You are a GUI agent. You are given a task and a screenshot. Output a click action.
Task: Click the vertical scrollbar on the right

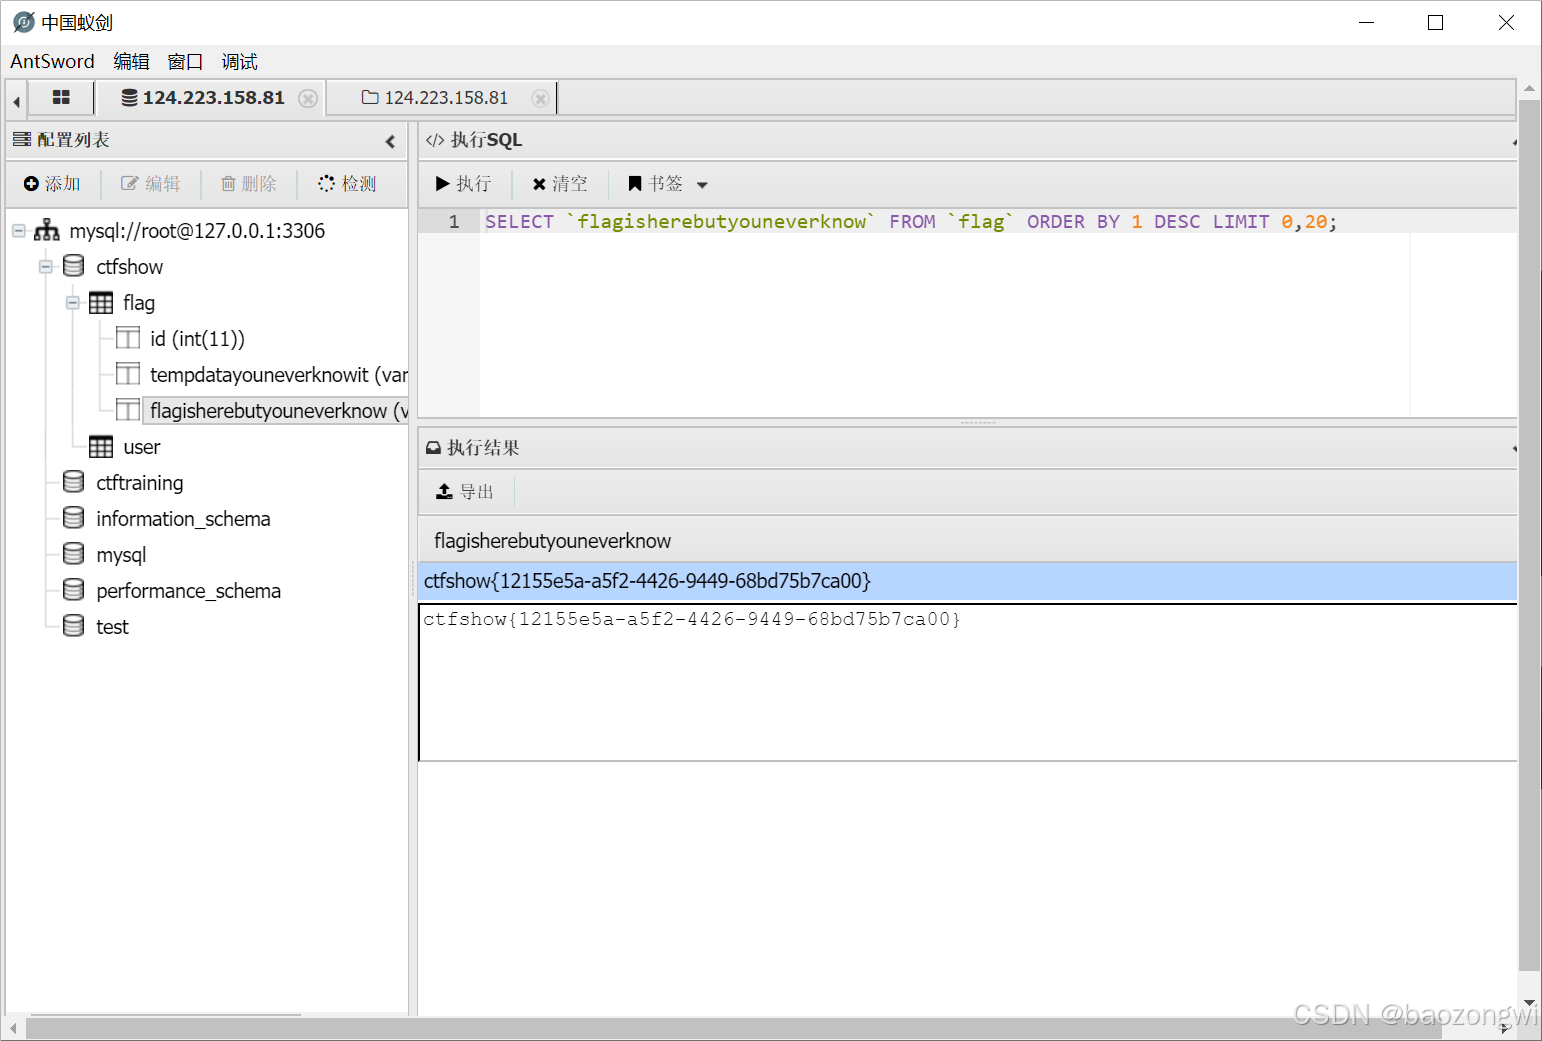pos(1529,535)
